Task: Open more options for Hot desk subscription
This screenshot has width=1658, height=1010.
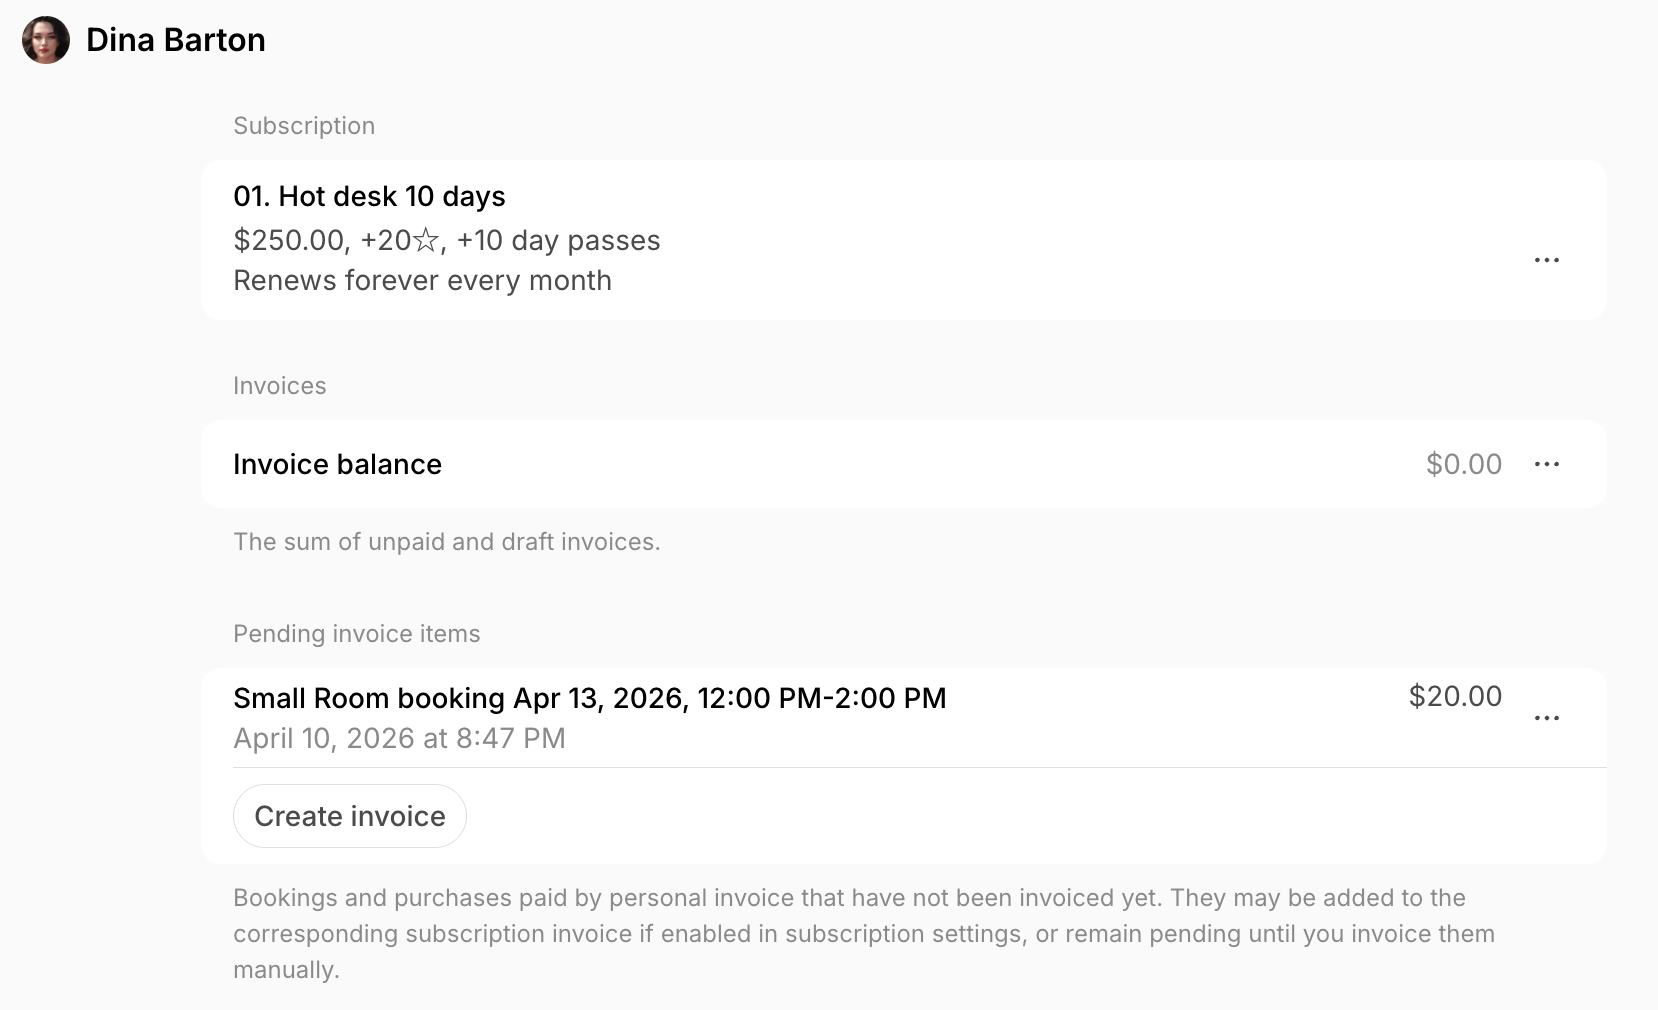Action: (1547, 260)
